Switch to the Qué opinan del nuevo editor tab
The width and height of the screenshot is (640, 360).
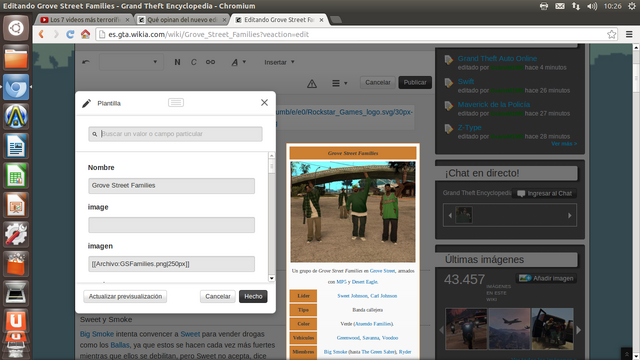[x=182, y=20]
